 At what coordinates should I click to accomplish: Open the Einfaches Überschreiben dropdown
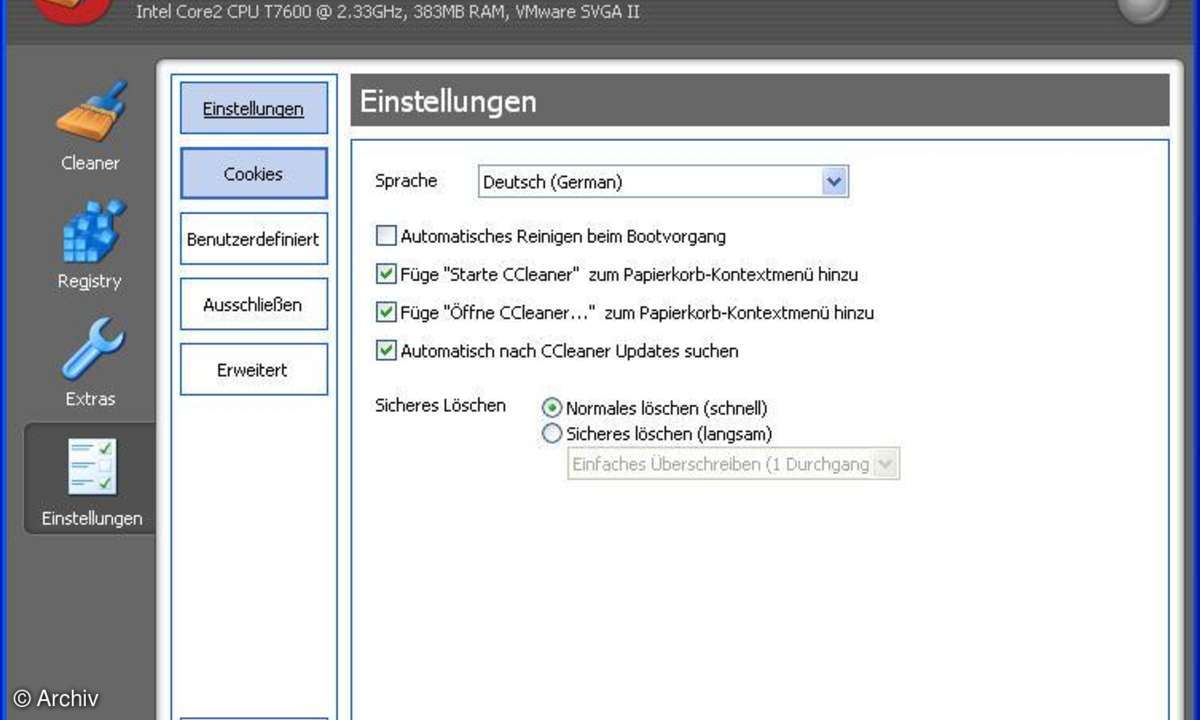coord(884,464)
